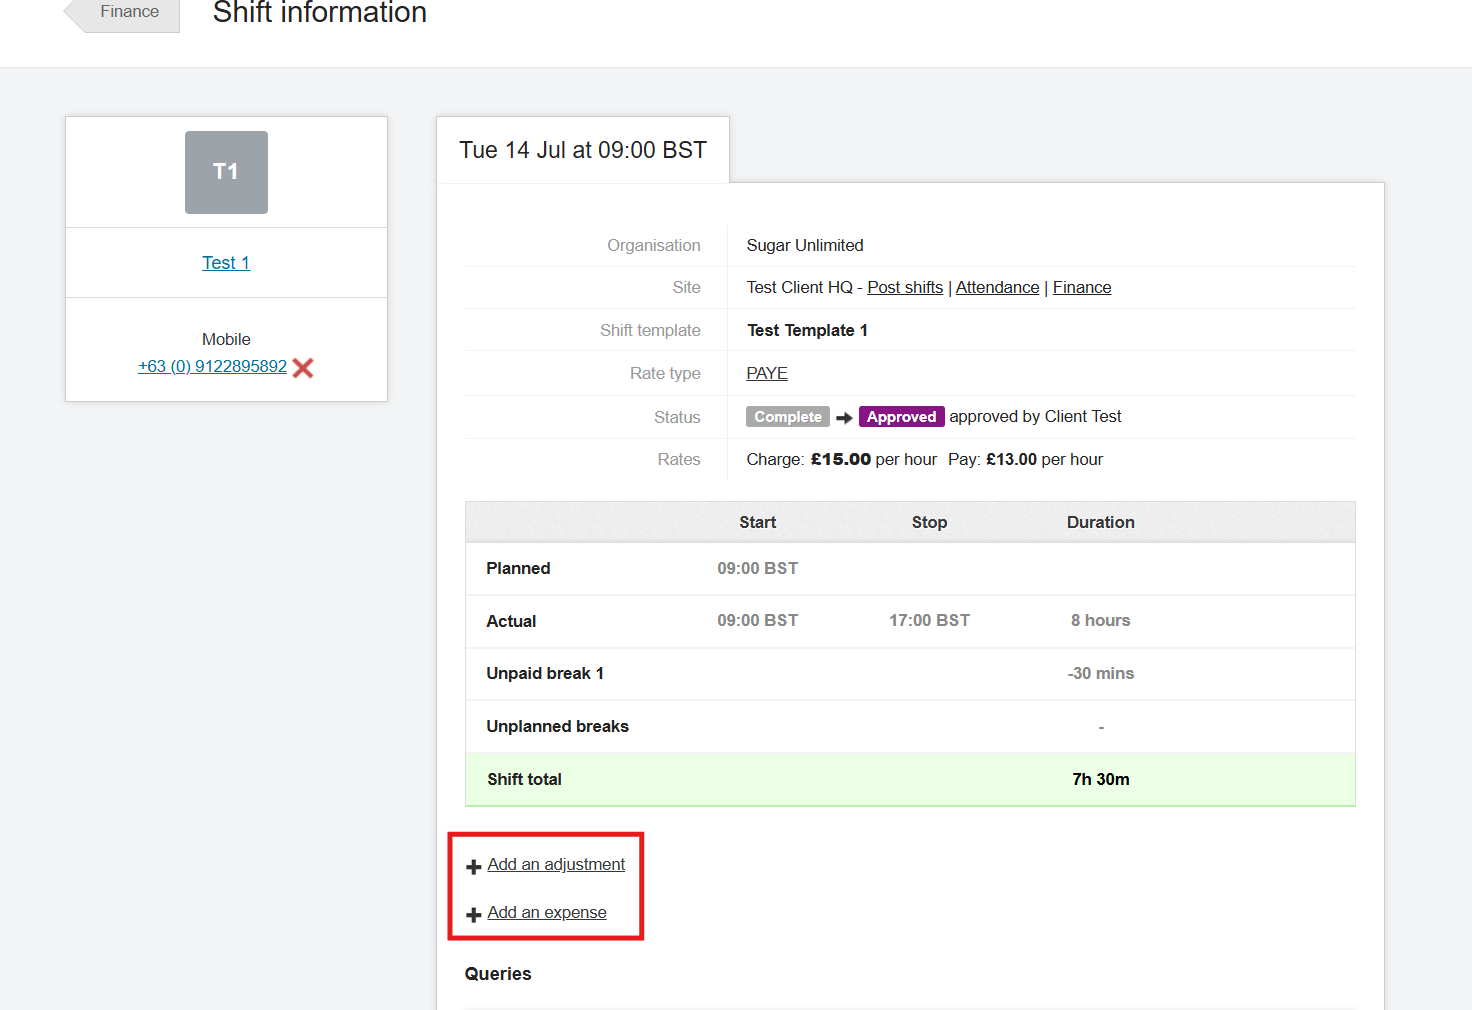Viewport: 1472px width, 1010px height.
Task: Open the PAYE rate type link
Action: point(767,373)
